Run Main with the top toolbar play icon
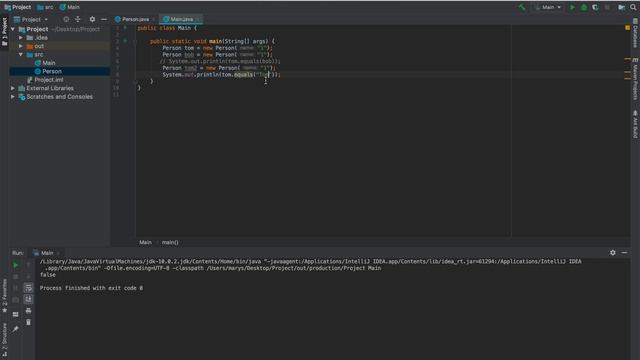Viewport: 640px width, 360px height. pos(572,7)
